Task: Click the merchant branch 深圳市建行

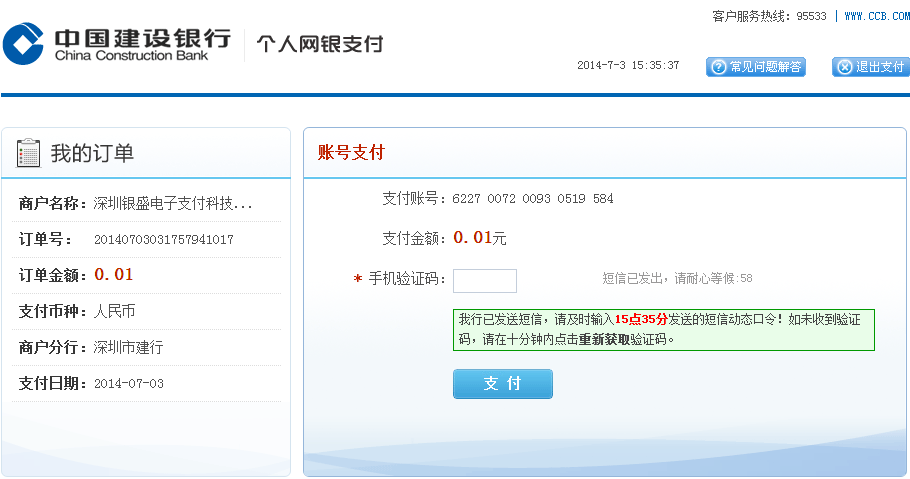Action: click(x=128, y=347)
